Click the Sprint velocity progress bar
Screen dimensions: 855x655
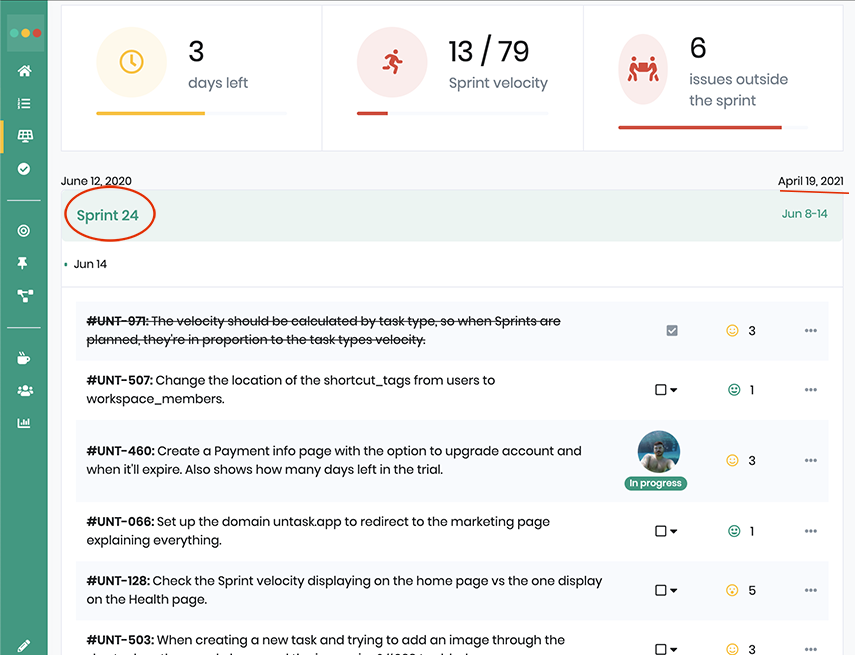[x=453, y=113]
